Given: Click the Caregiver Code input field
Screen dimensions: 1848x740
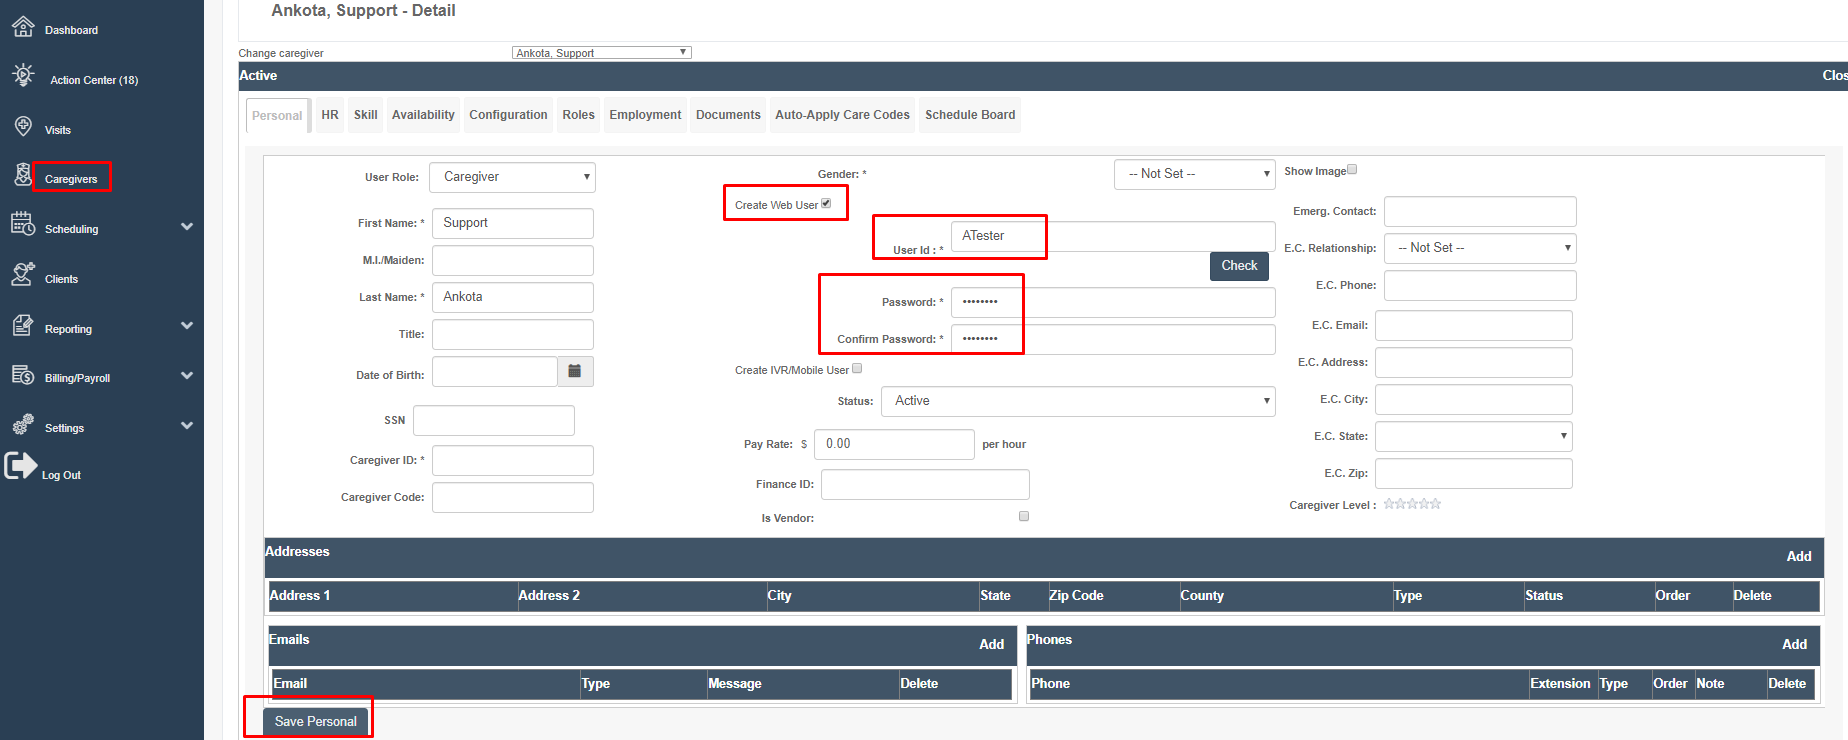Looking at the screenshot, I should click(x=513, y=497).
